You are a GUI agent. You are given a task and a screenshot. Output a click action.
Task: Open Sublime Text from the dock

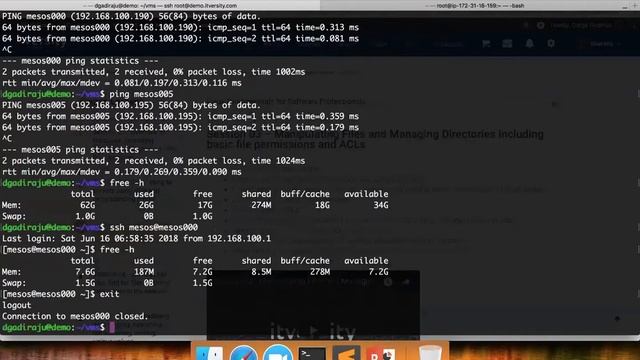(x=346, y=353)
